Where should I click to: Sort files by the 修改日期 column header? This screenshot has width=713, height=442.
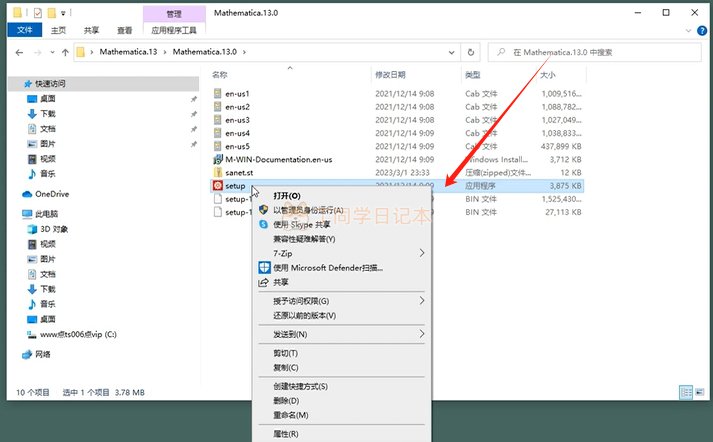point(390,75)
